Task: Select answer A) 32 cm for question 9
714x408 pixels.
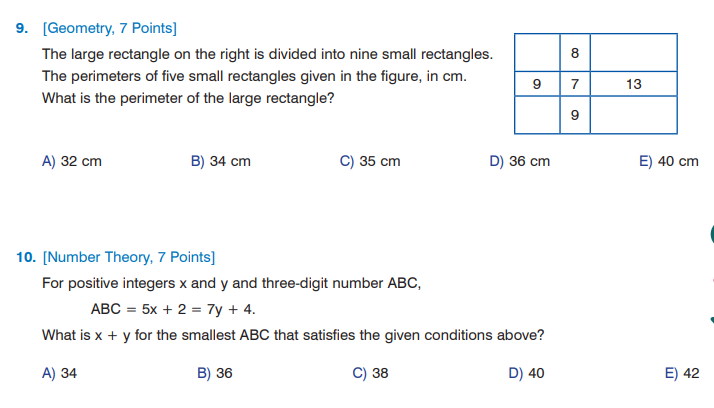Action: (x=71, y=161)
